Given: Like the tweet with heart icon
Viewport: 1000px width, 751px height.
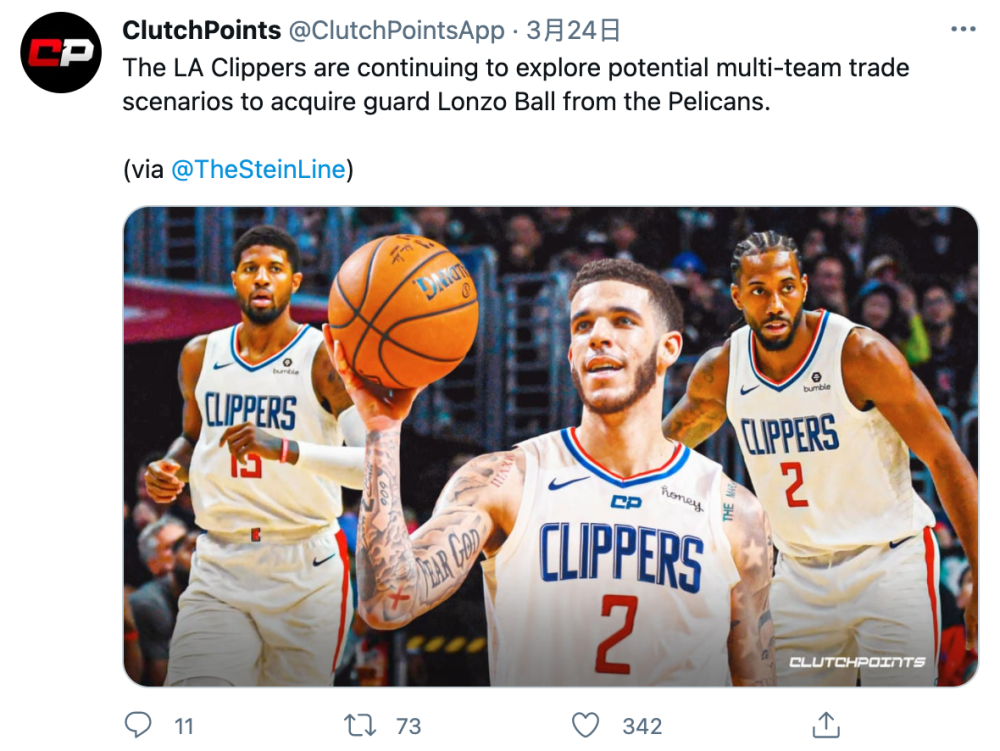Looking at the screenshot, I should [585, 725].
